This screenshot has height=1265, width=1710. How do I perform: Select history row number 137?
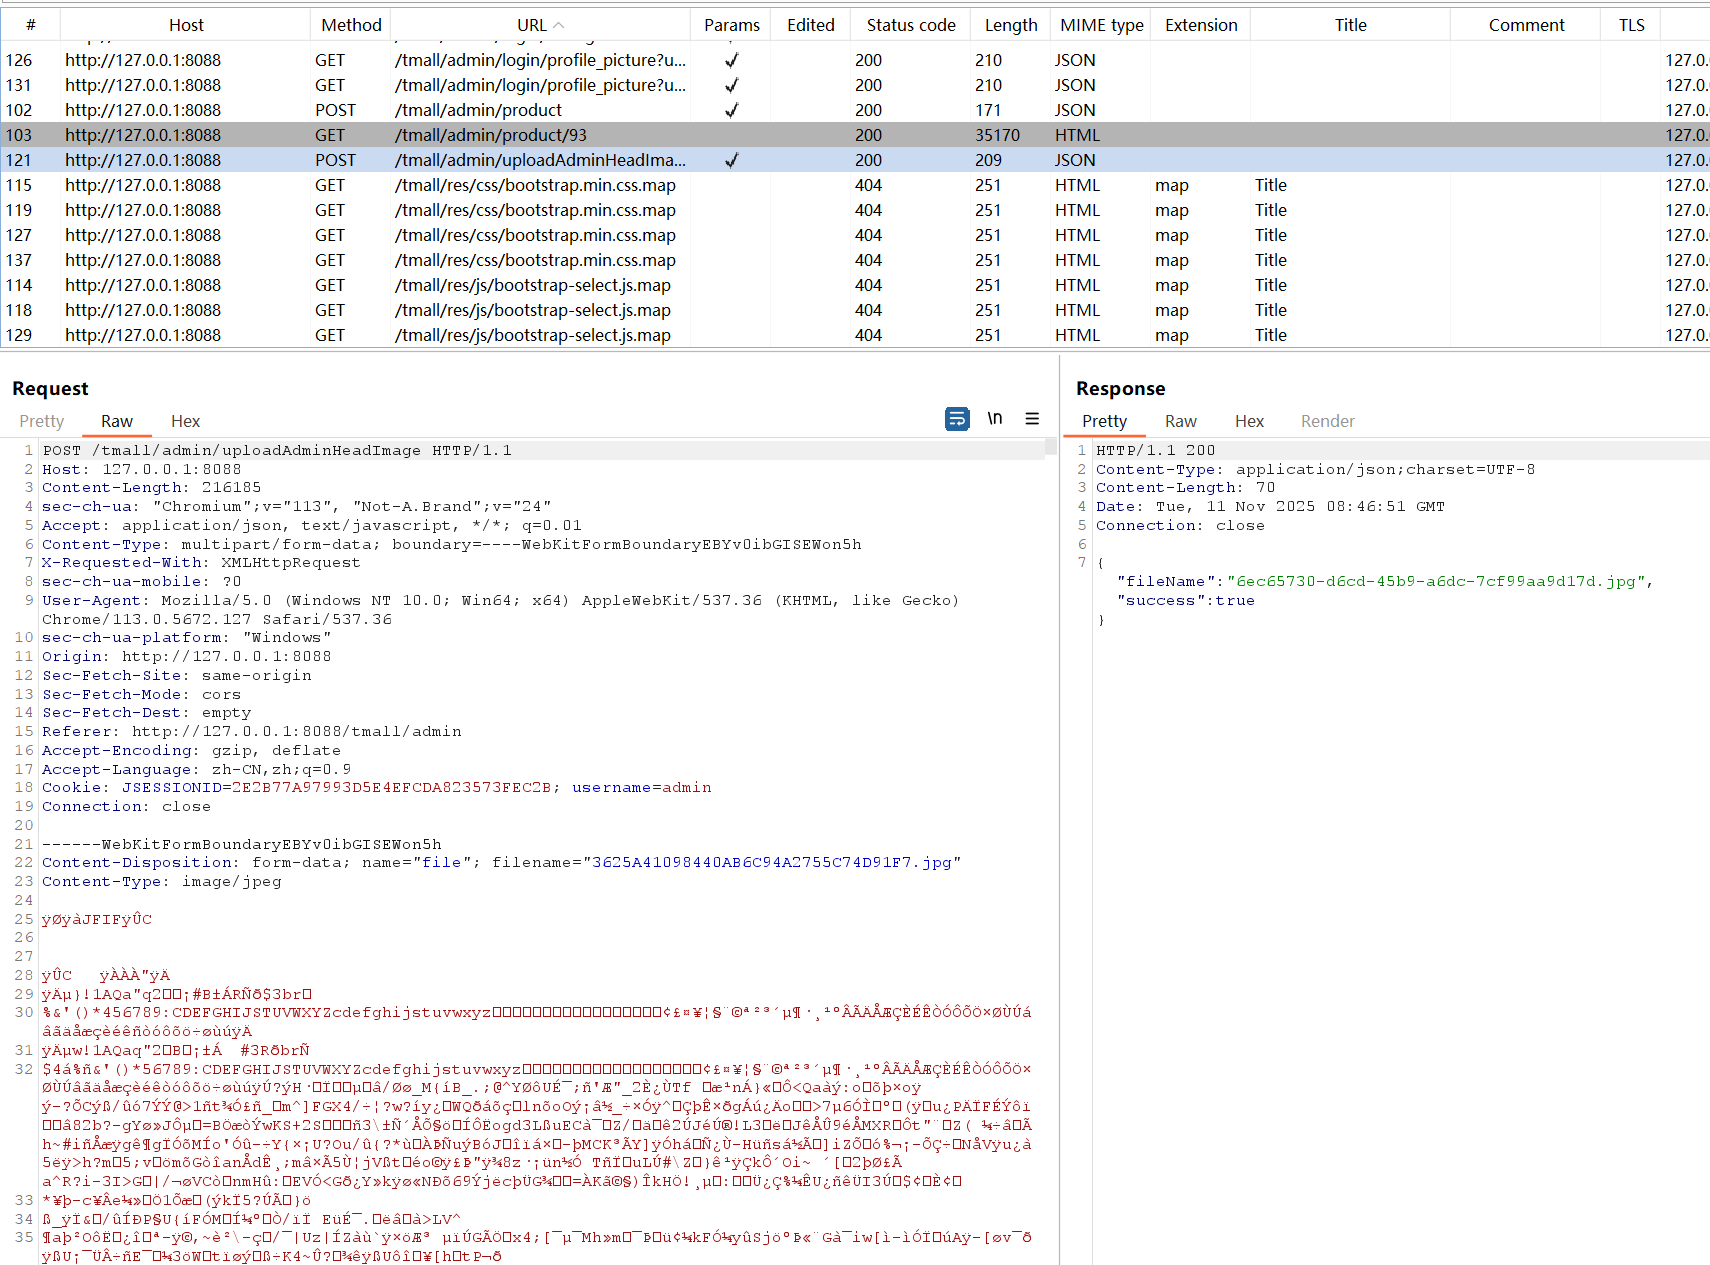pyautogui.click(x=855, y=260)
